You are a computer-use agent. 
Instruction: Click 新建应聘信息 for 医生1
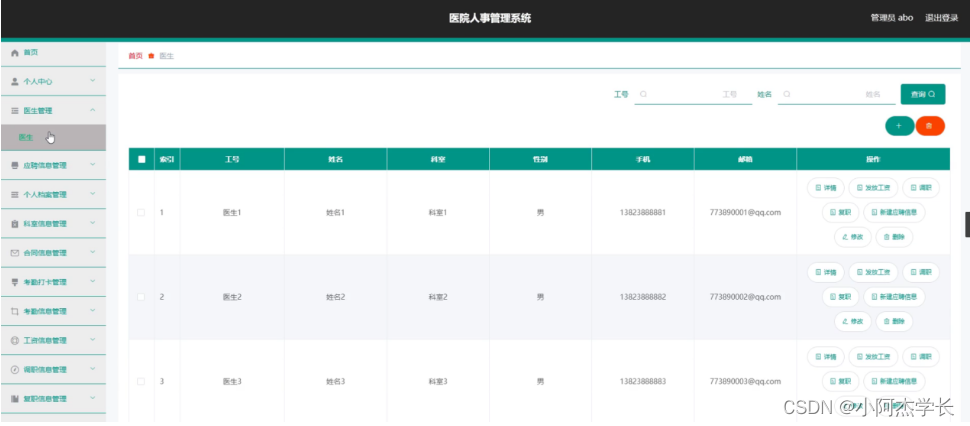pyautogui.click(x=895, y=212)
